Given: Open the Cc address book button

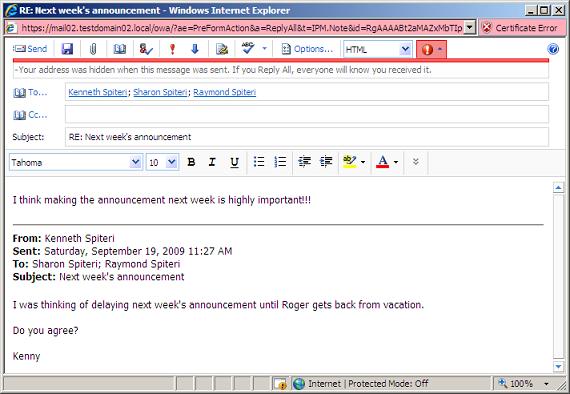Looking at the screenshot, I should (x=30, y=115).
